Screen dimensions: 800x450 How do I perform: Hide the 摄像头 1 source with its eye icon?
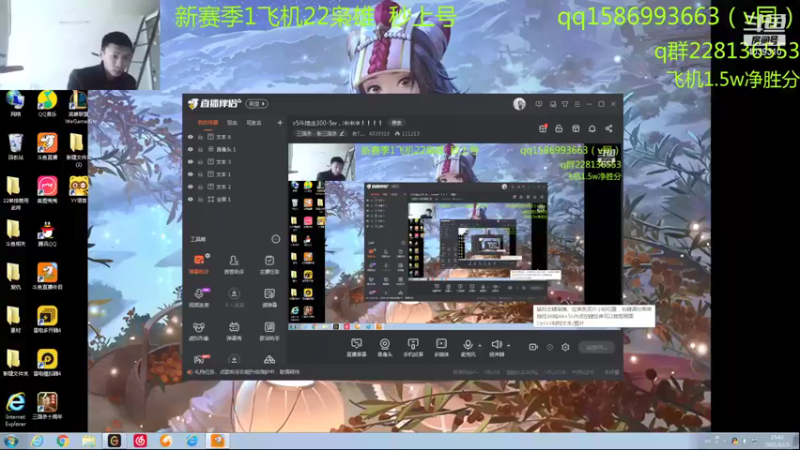[x=191, y=149]
